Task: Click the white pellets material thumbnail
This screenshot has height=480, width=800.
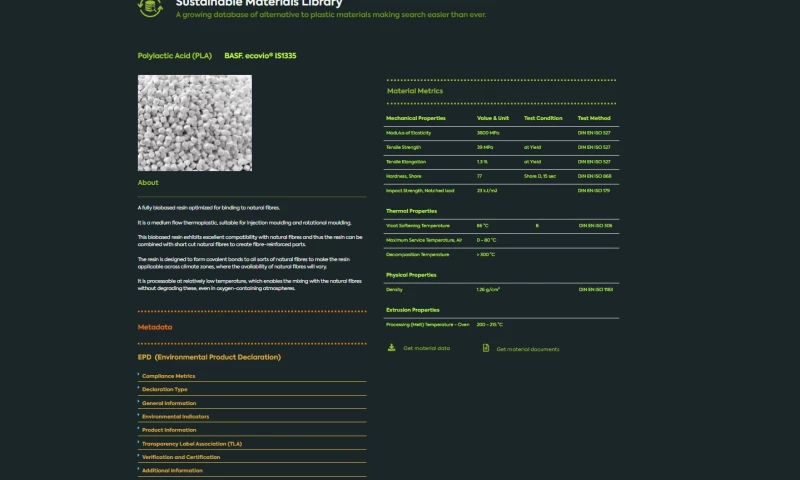Action: (x=194, y=123)
